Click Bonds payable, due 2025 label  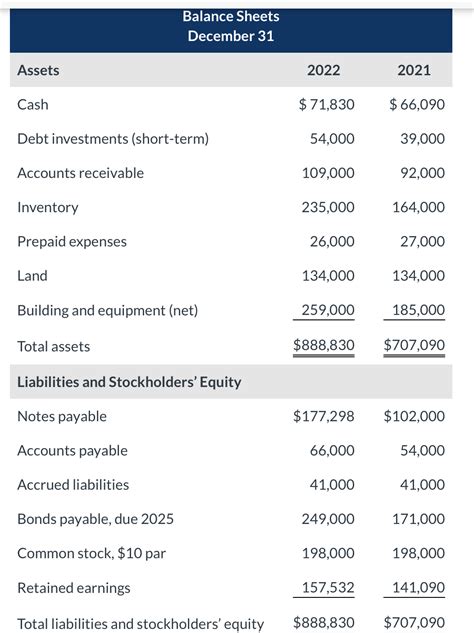(95, 519)
